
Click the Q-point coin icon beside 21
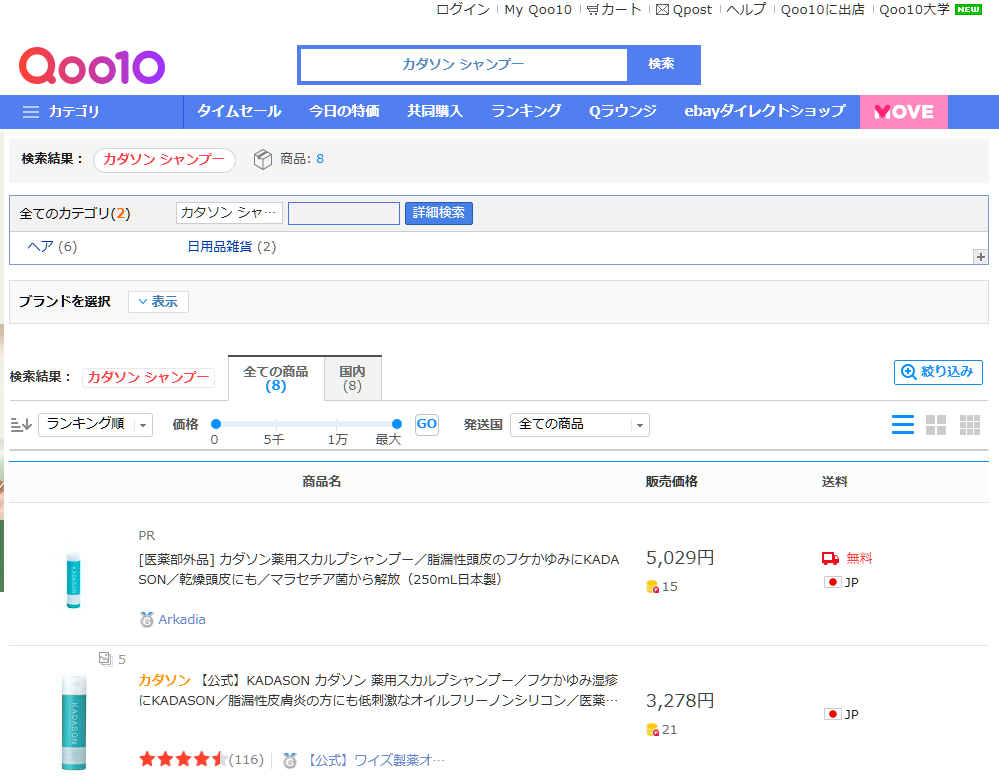coord(652,730)
